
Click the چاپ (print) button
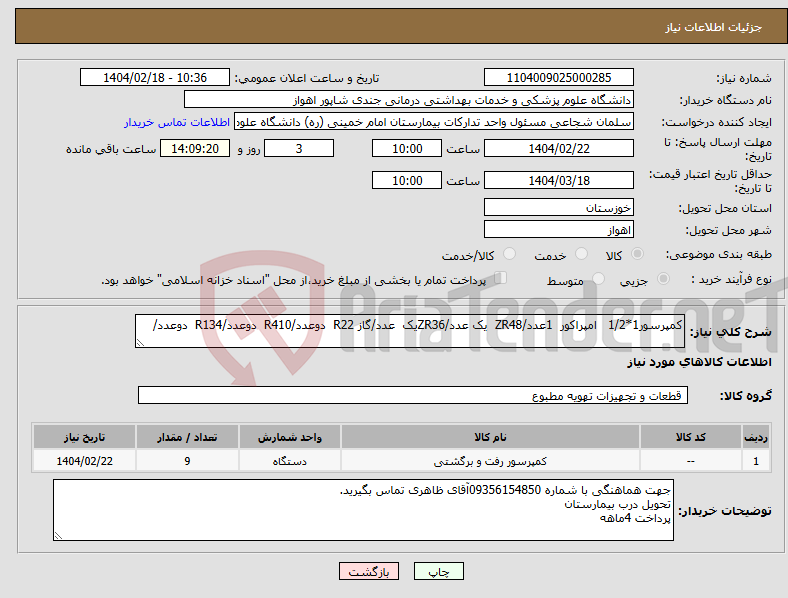coord(438,571)
